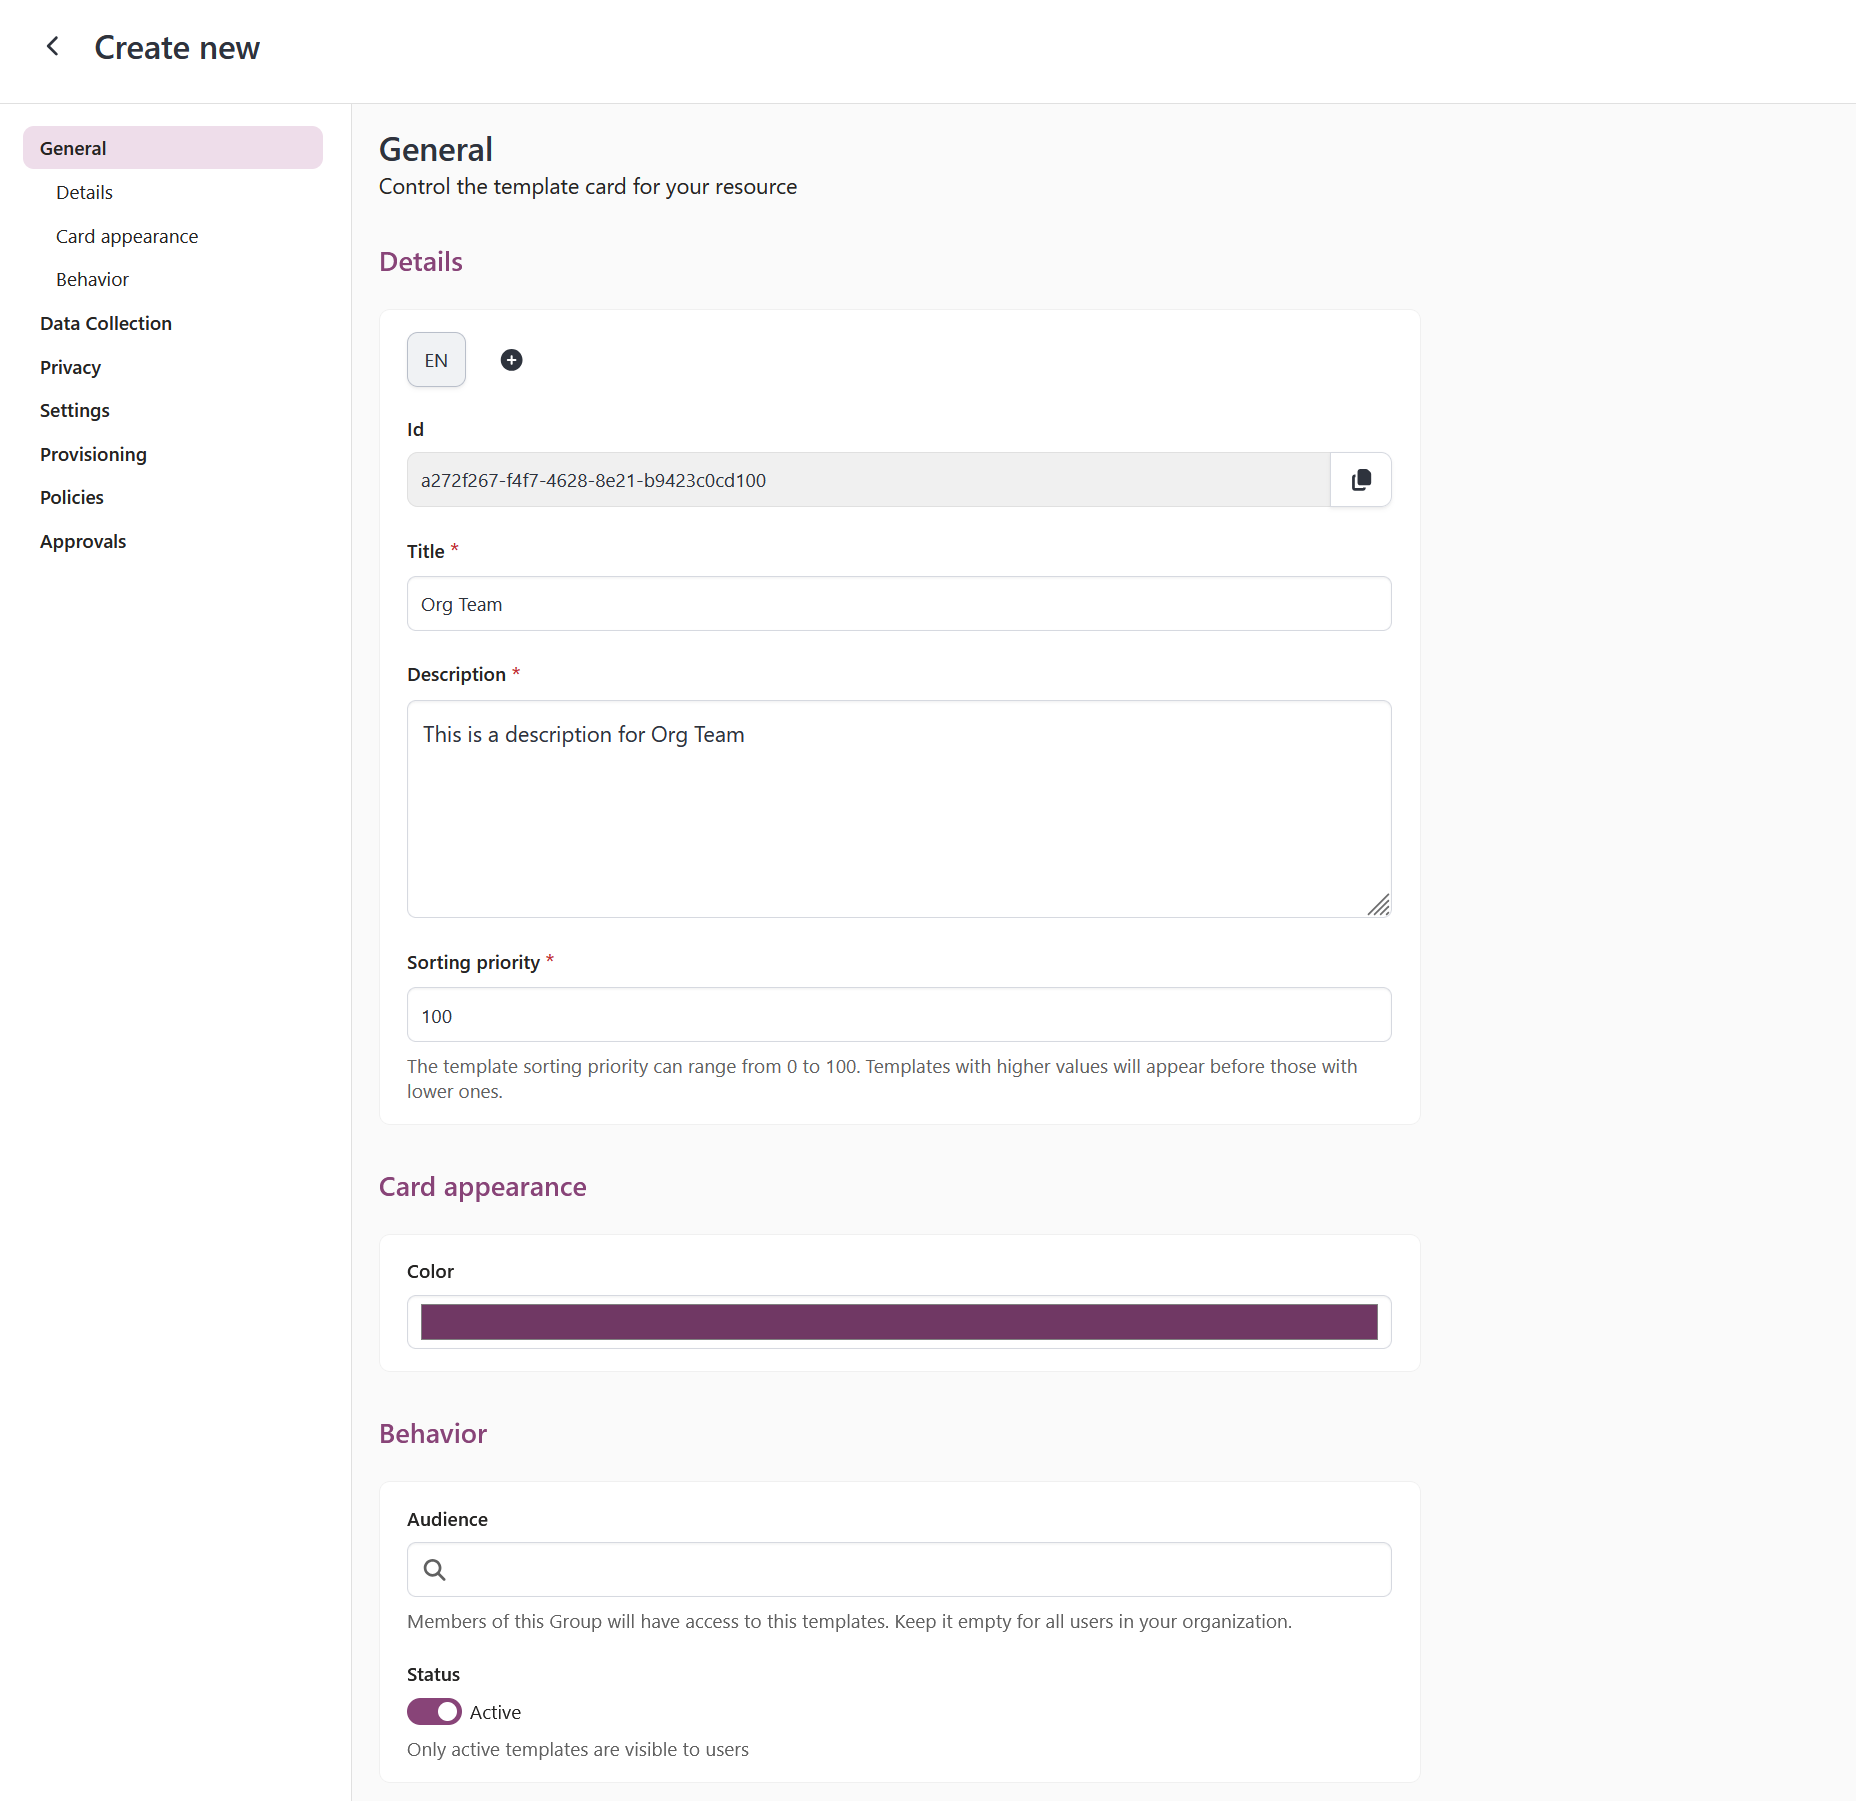Add a new language with plus icon
The height and width of the screenshot is (1801, 1856).
tap(511, 360)
